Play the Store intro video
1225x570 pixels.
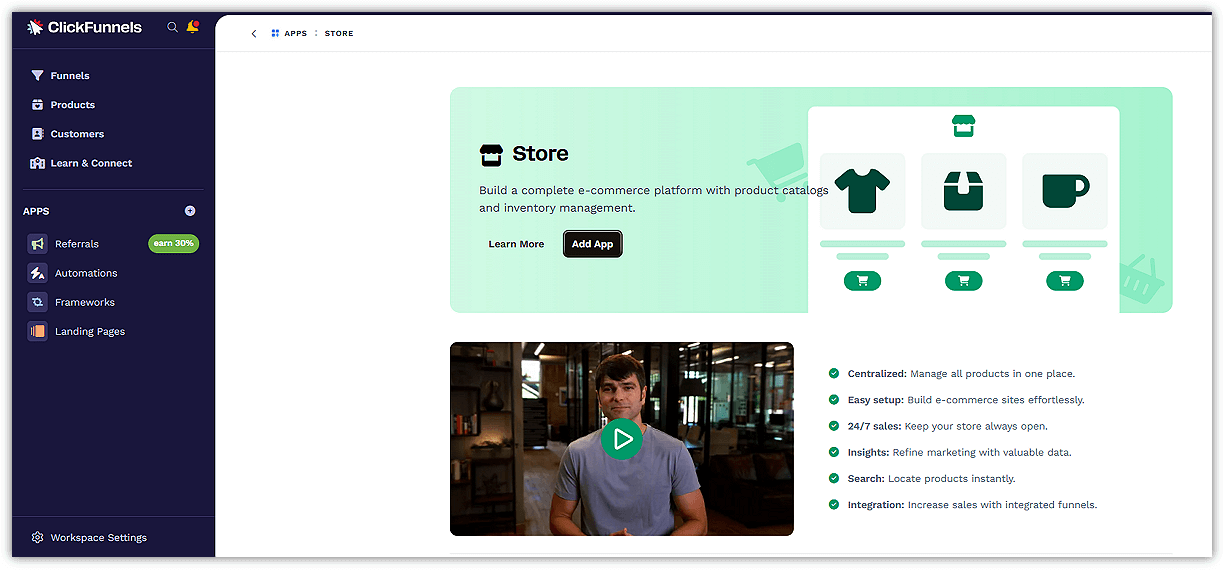pos(622,439)
